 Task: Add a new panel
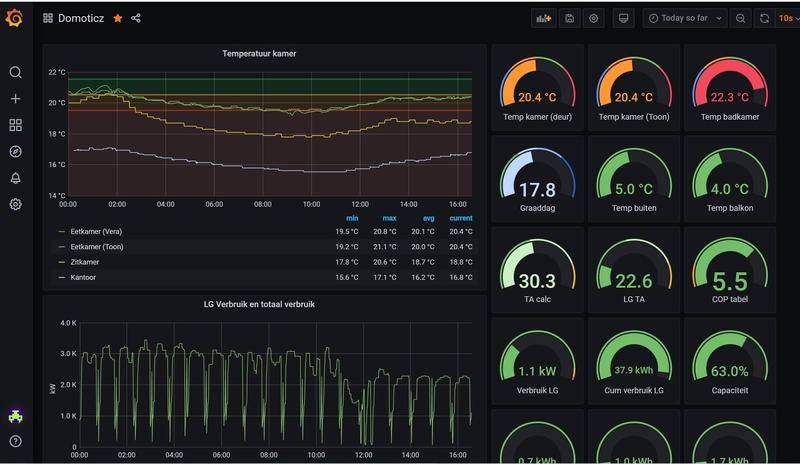click(x=543, y=18)
